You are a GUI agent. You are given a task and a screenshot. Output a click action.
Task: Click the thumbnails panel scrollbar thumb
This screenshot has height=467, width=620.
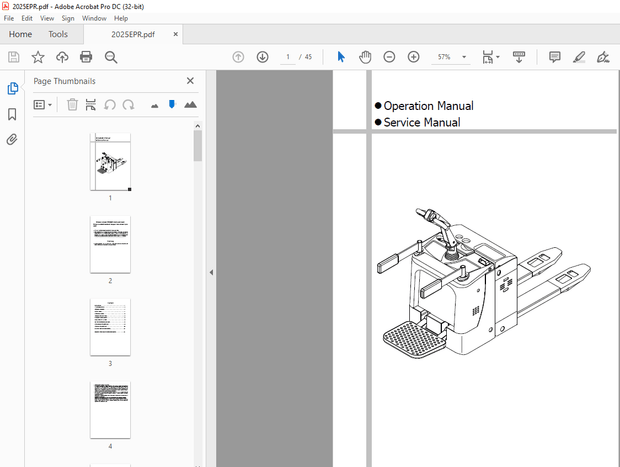click(x=198, y=146)
